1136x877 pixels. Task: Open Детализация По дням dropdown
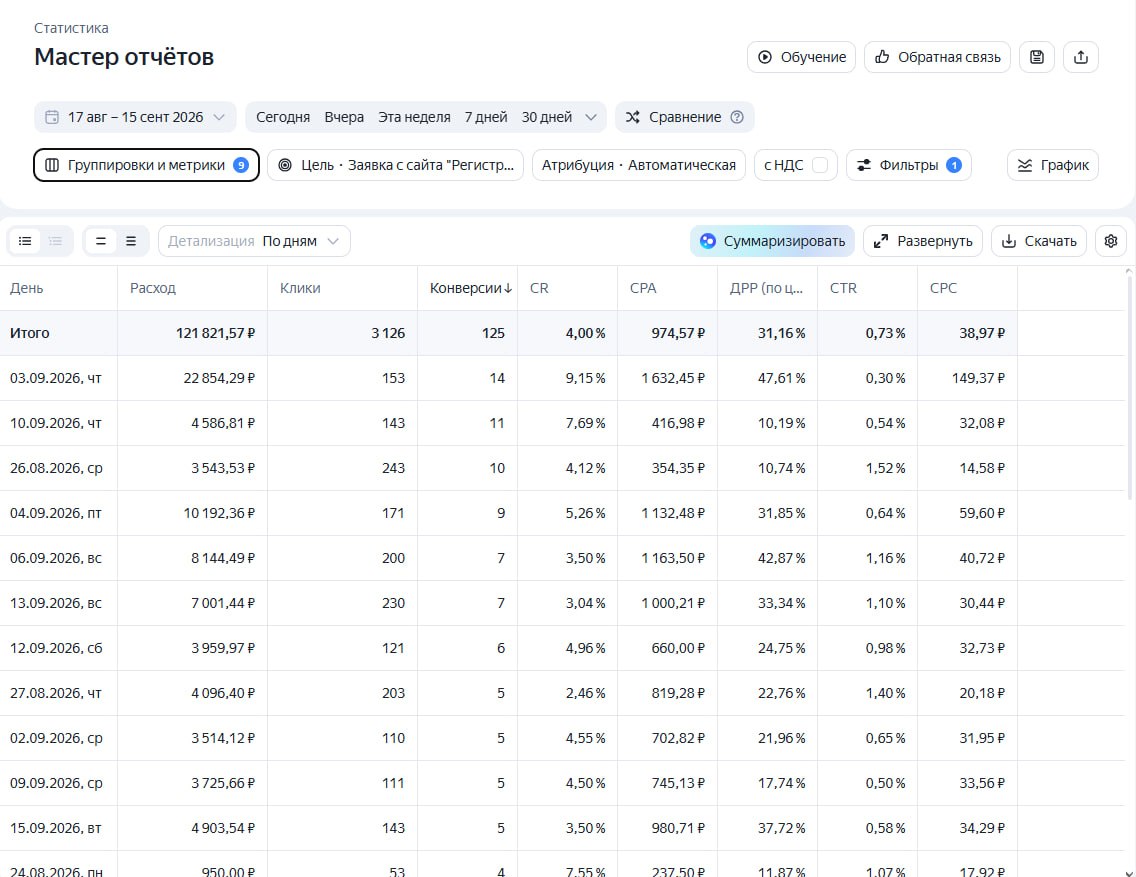coord(254,241)
